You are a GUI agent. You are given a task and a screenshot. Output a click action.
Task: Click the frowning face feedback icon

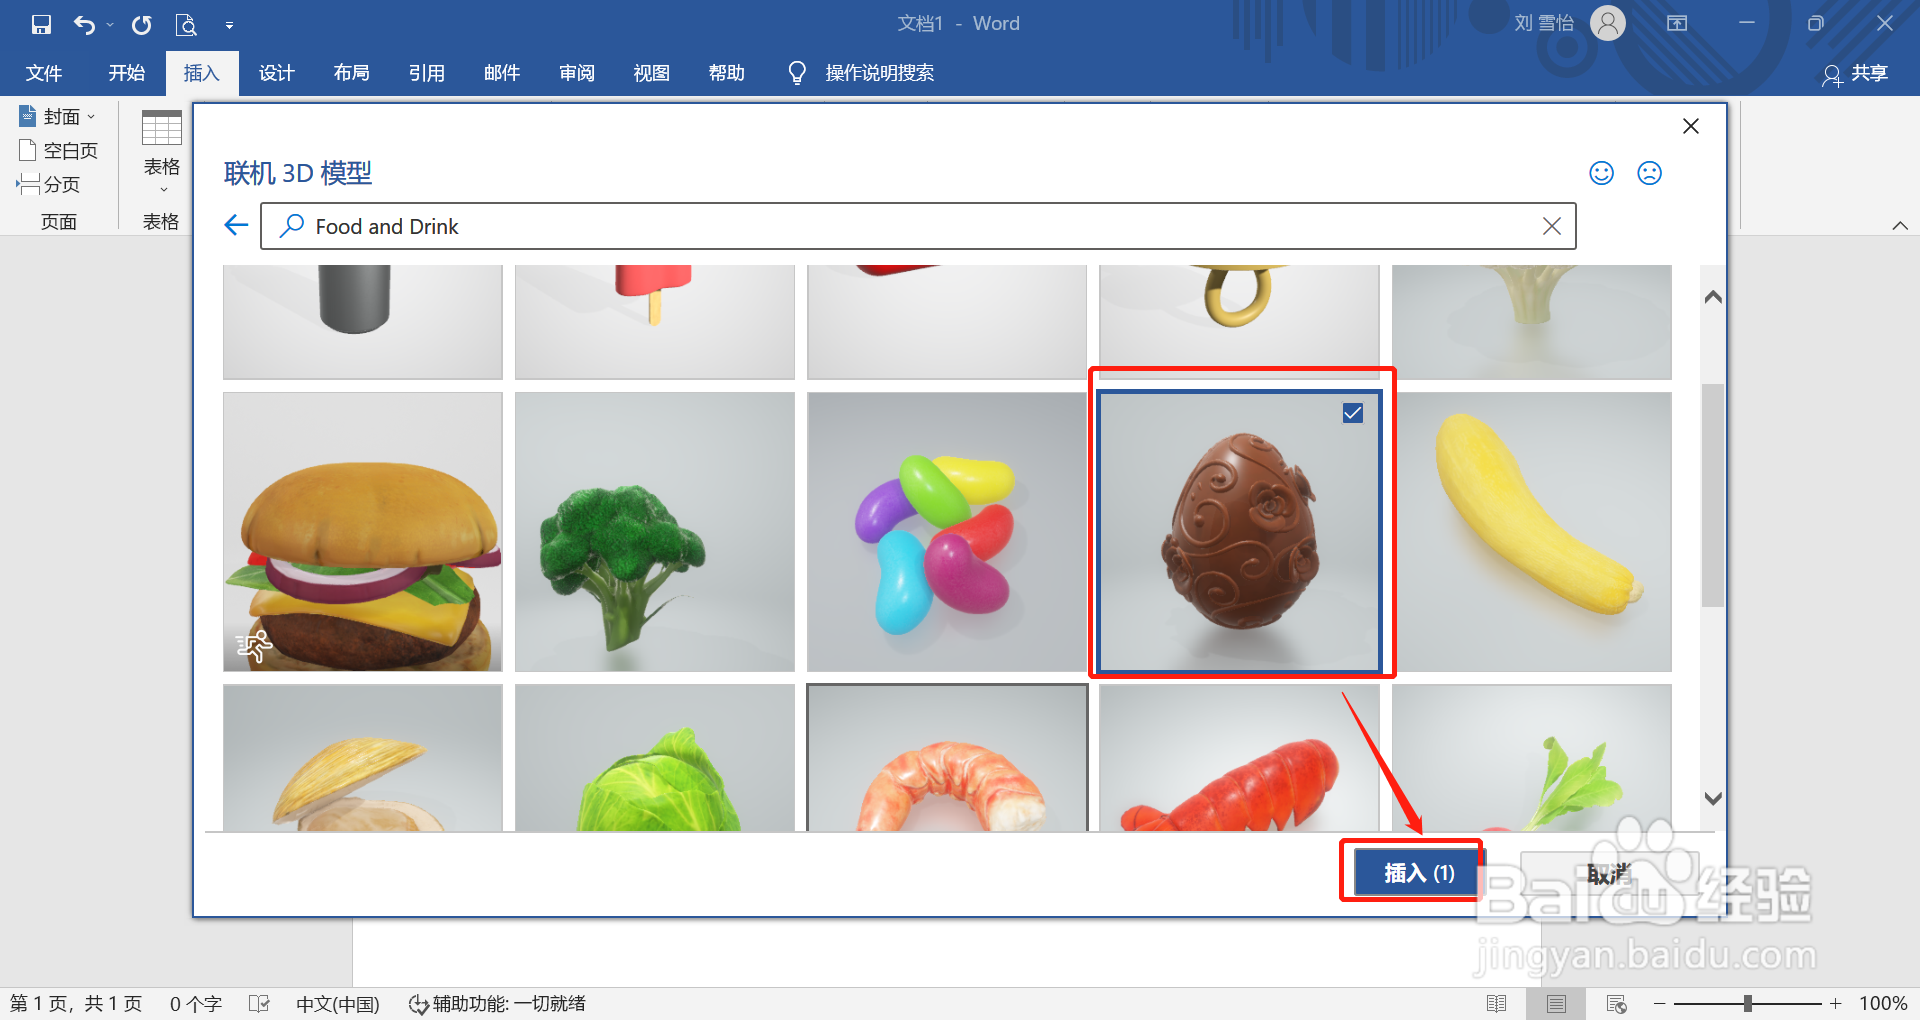tap(1649, 172)
